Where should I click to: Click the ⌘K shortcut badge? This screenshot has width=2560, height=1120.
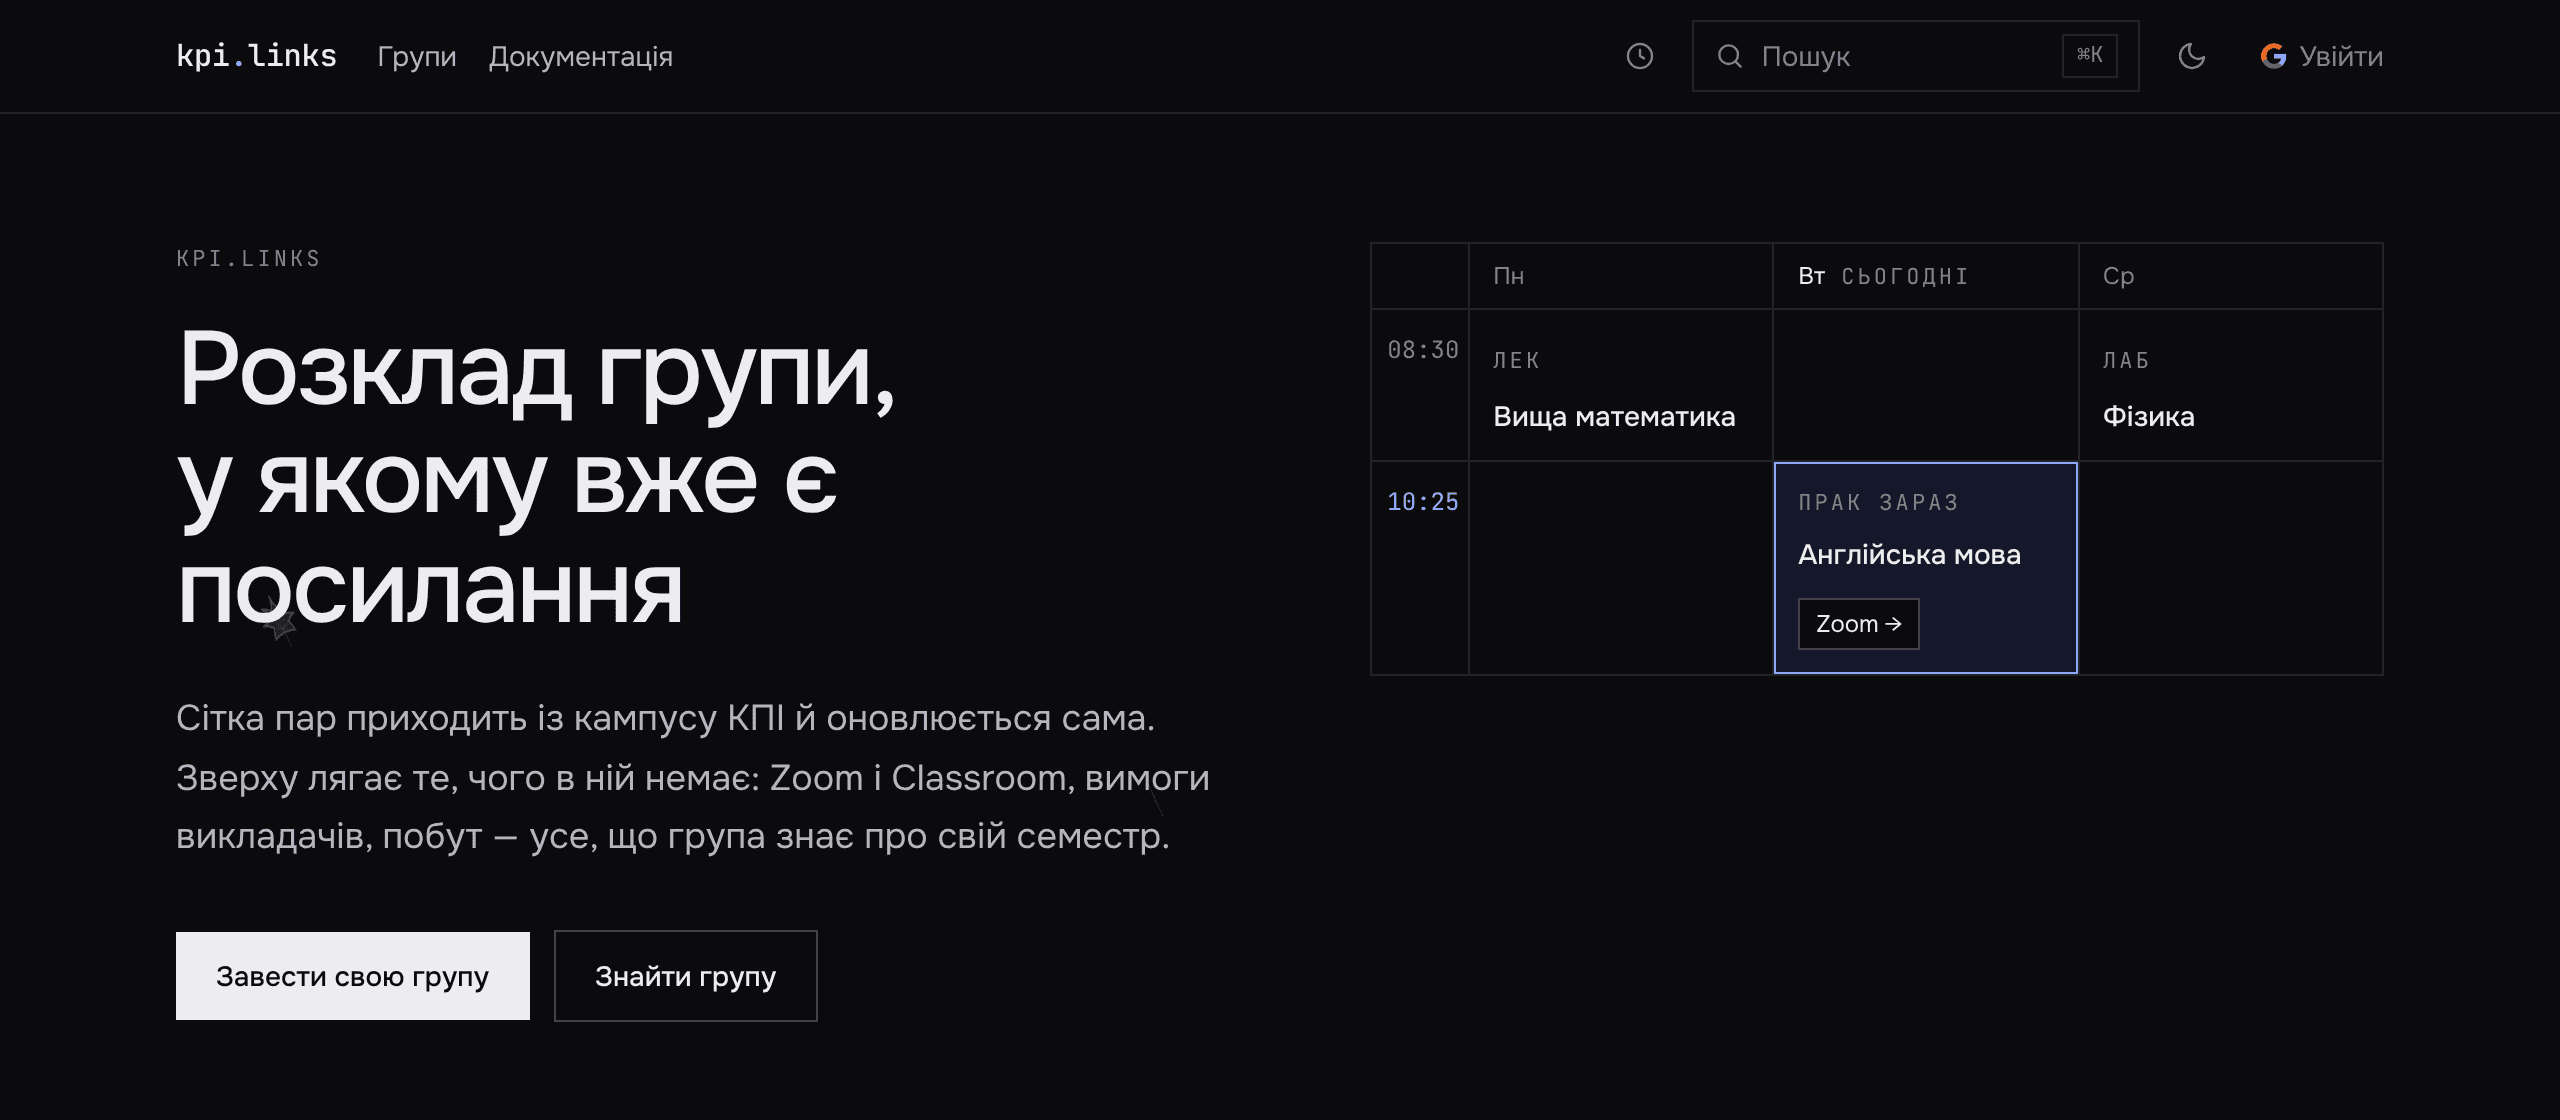click(2090, 55)
